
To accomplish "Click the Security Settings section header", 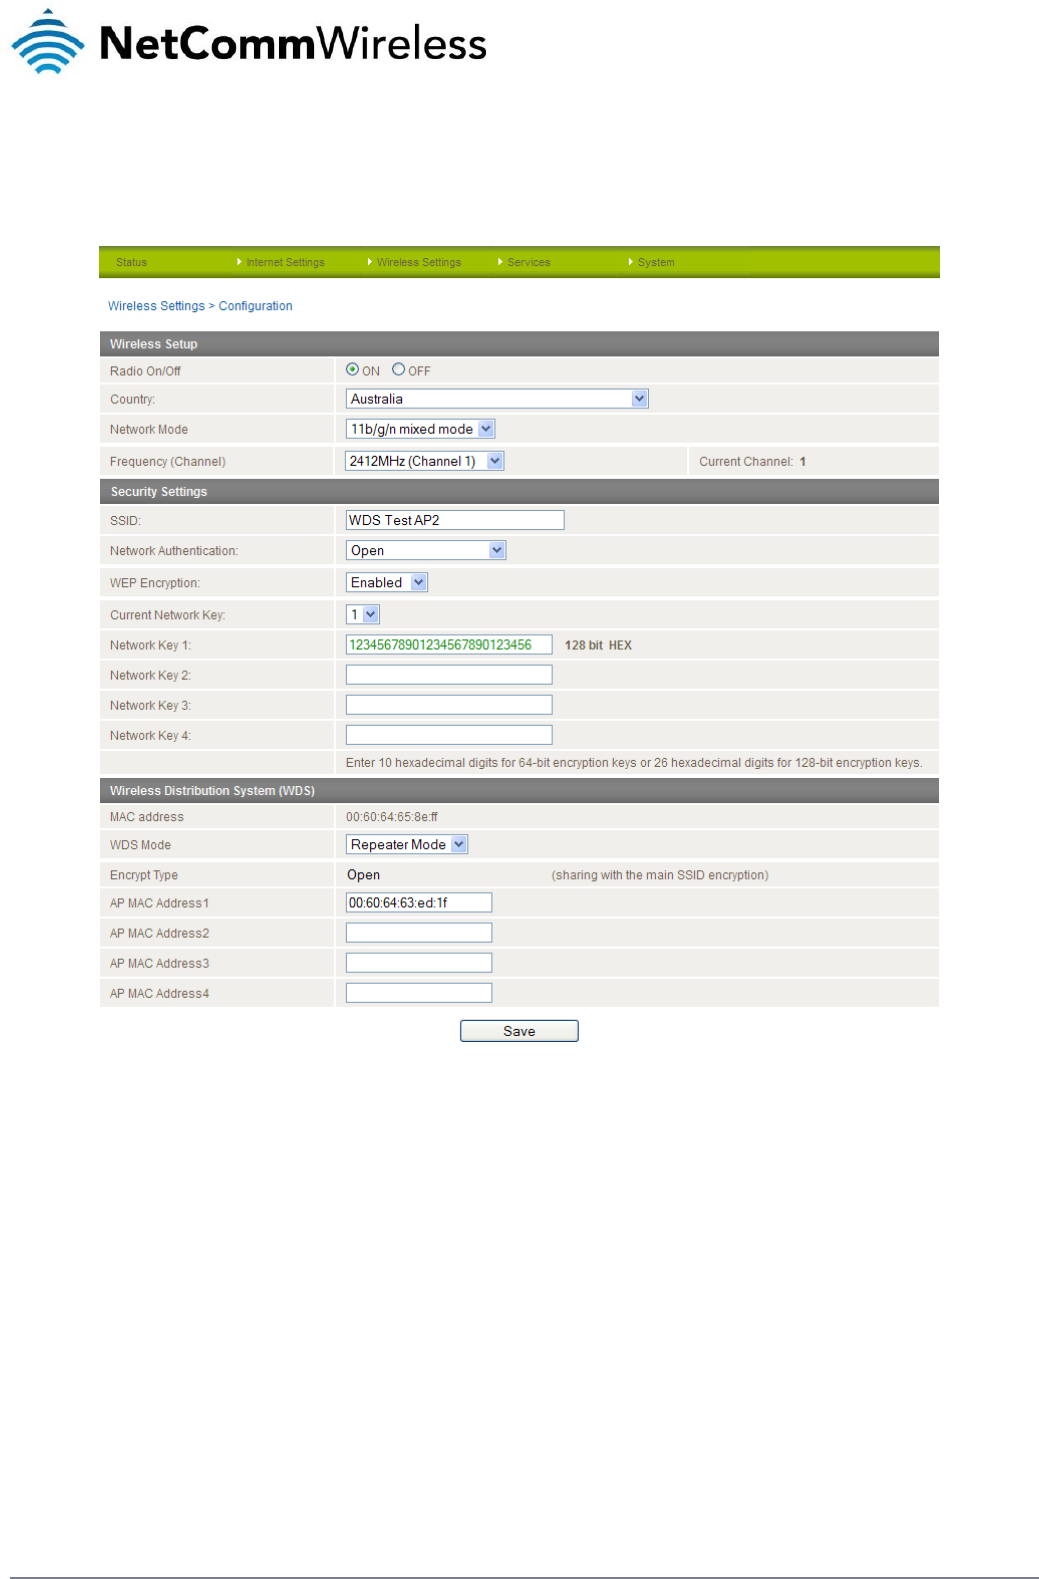I will (x=519, y=492).
